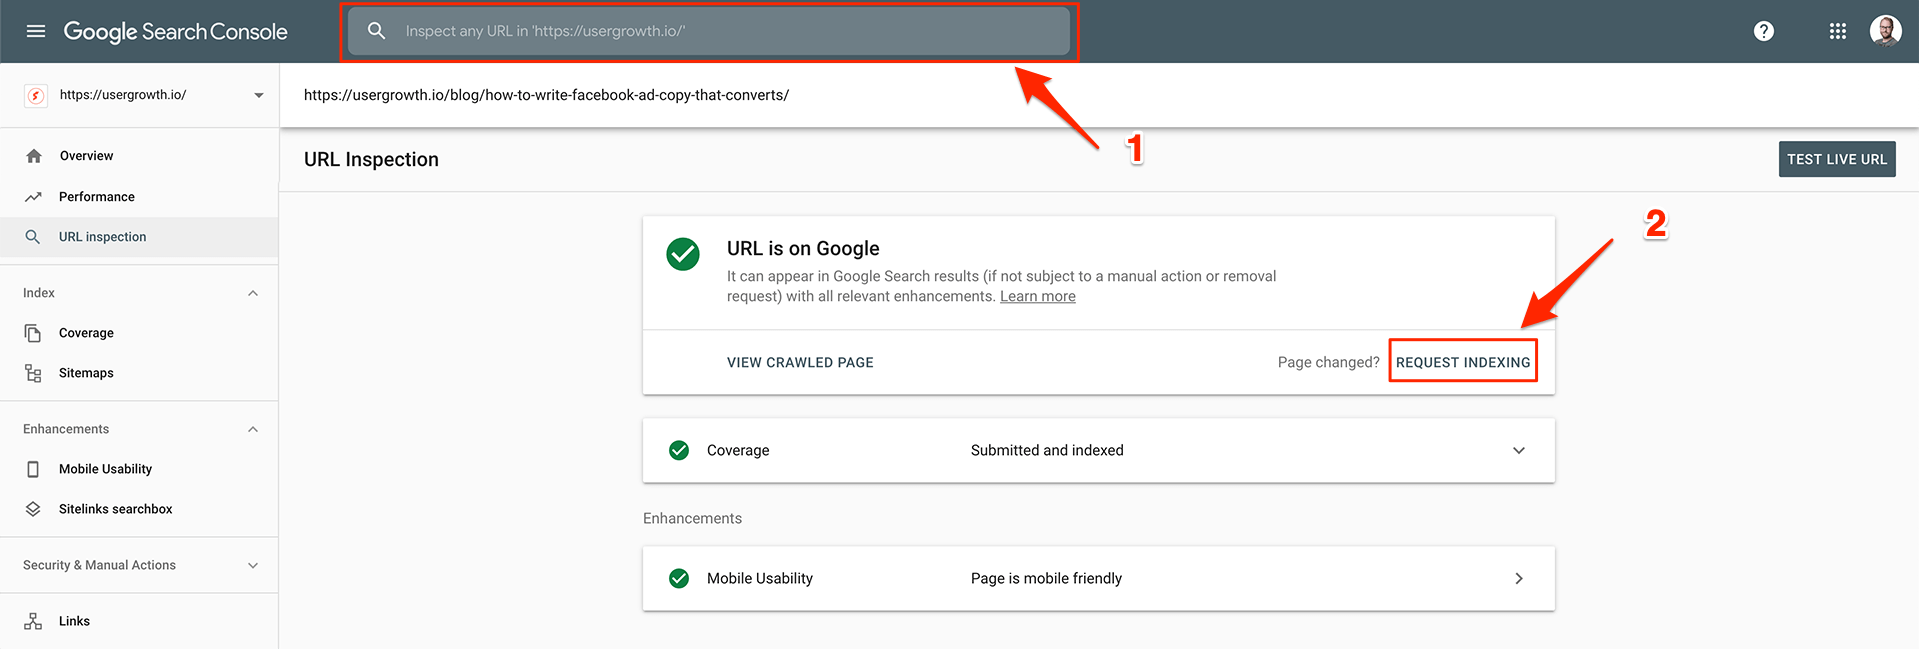Open the Google apps grid
1919x649 pixels.
tap(1838, 31)
